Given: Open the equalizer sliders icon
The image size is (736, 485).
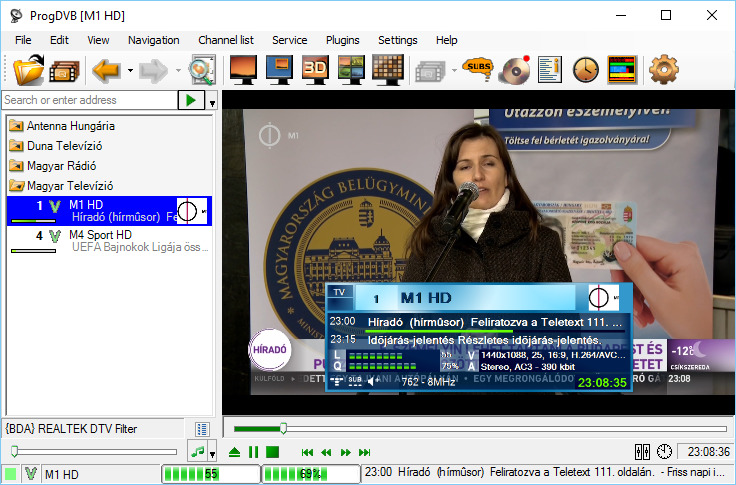Looking at the screenshot, I should [x=642, y=452].
